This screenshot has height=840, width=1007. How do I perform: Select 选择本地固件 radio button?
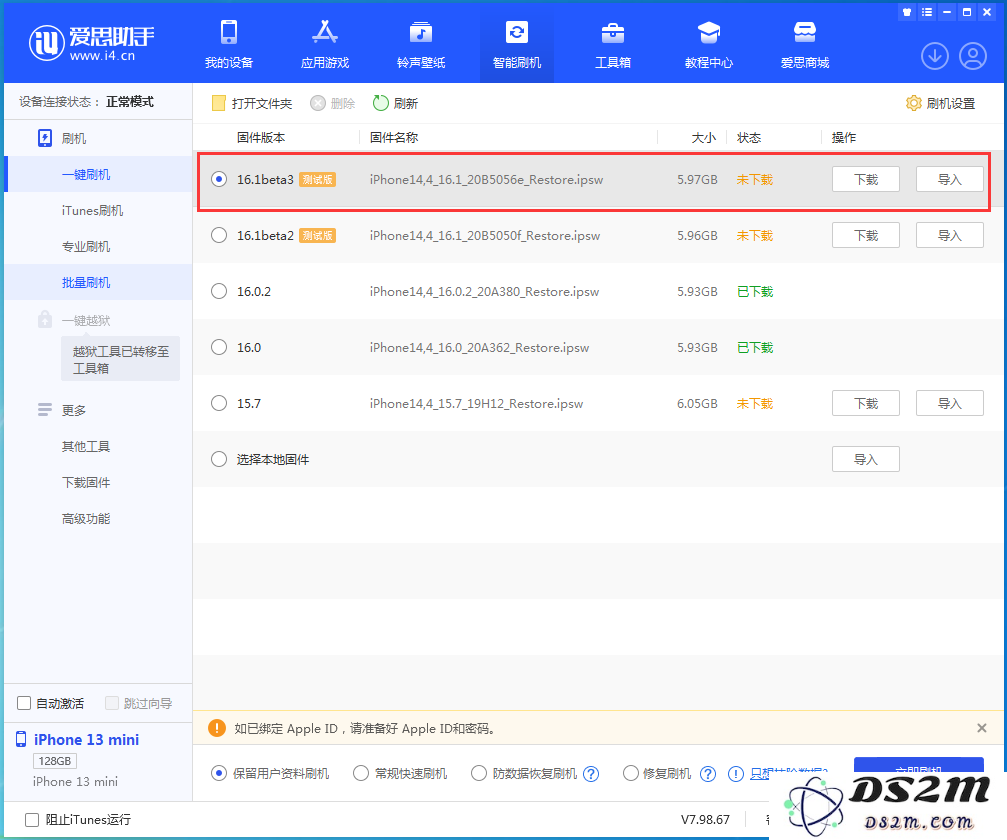click(219, 459)
